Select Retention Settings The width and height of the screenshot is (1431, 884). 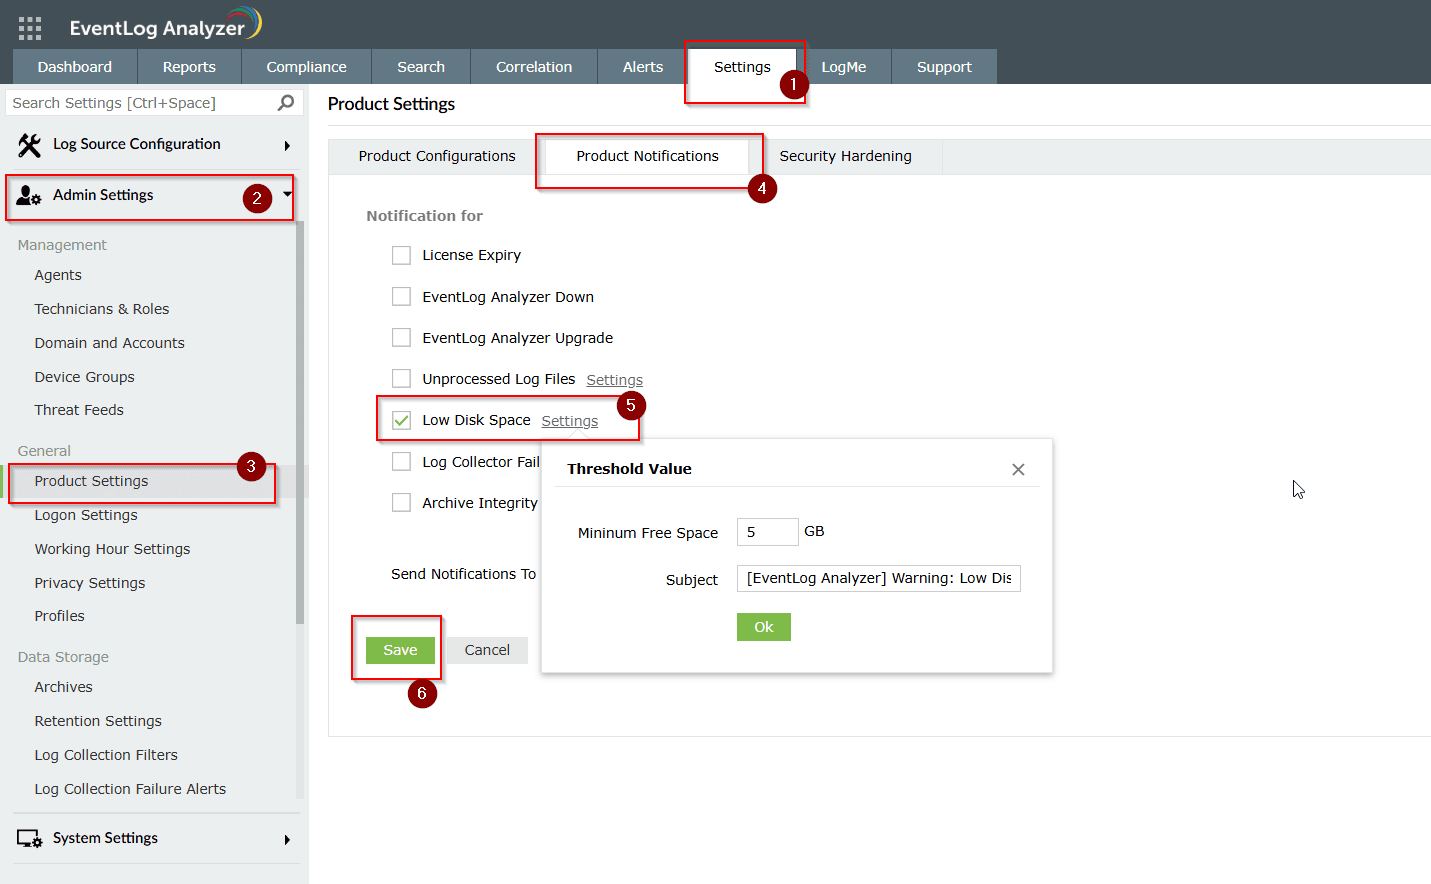98,721
